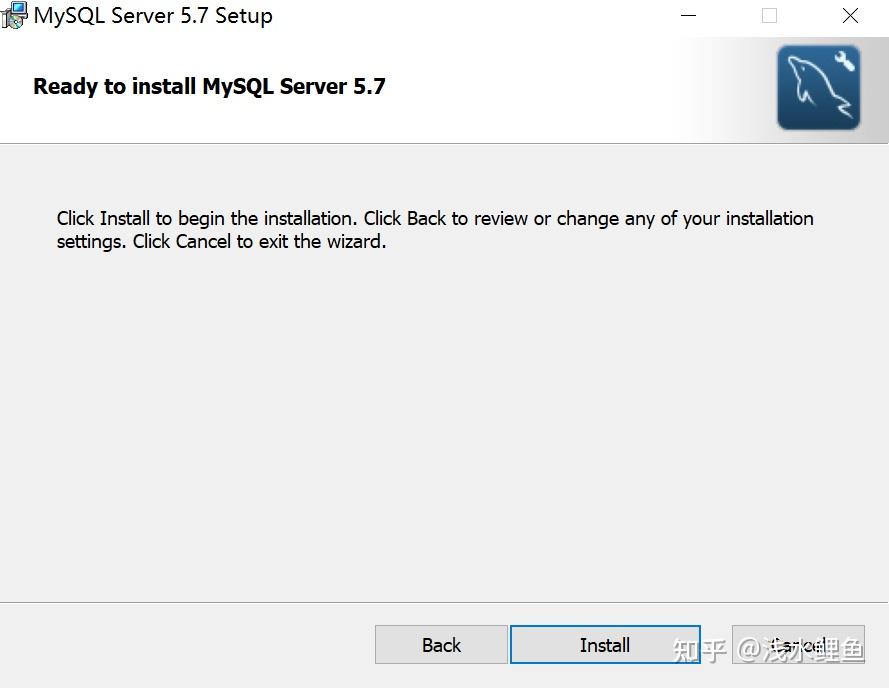Close the MySQL Server Setup window
The width and height of the screenshot is (889, 688).
(850, 16)
